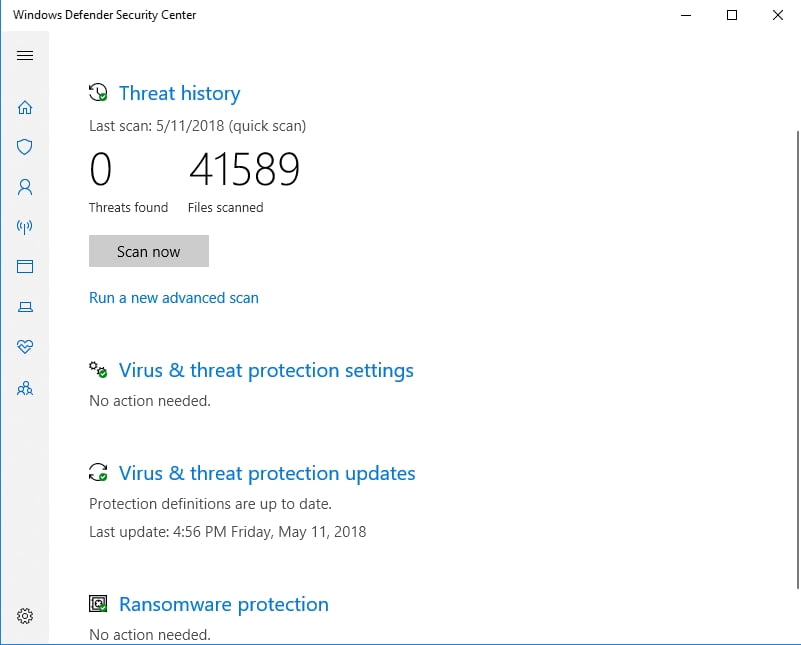Open the Threat history page
Screen dimensions: 801x645
pos(179,93)
